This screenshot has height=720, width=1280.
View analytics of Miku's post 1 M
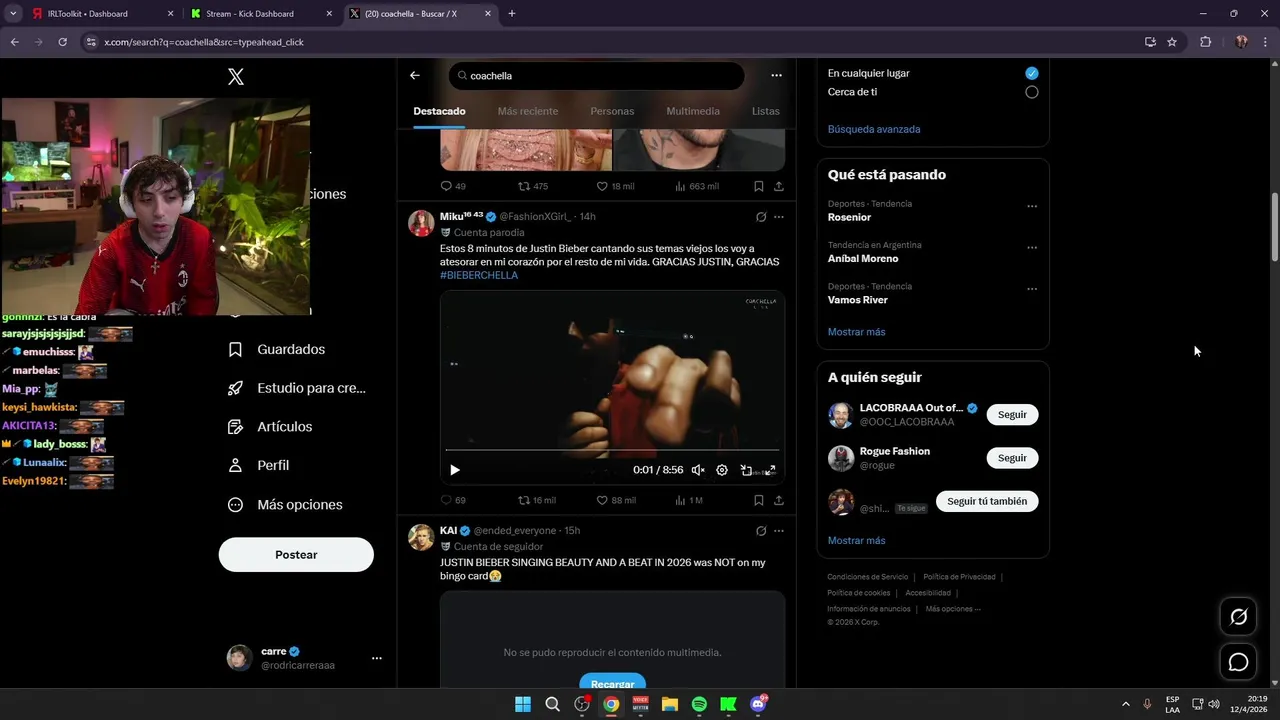tap(689, 500)
